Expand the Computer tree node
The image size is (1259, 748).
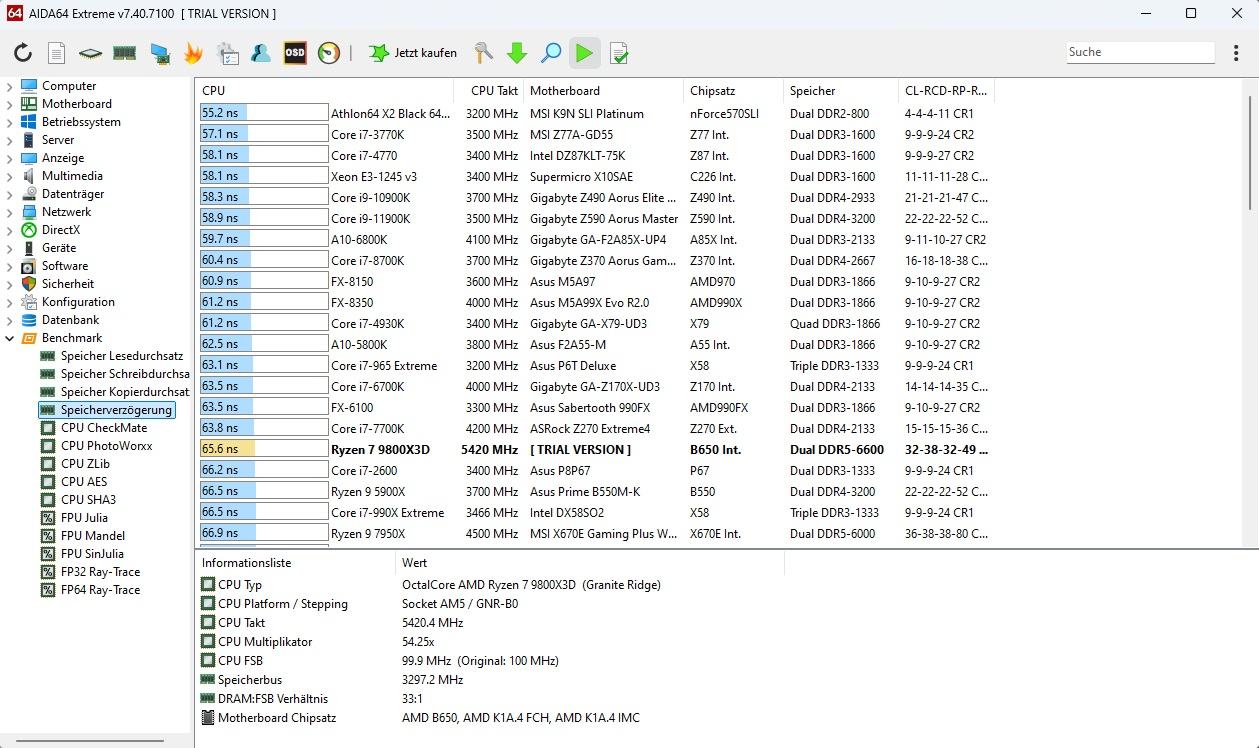(10, 86)
